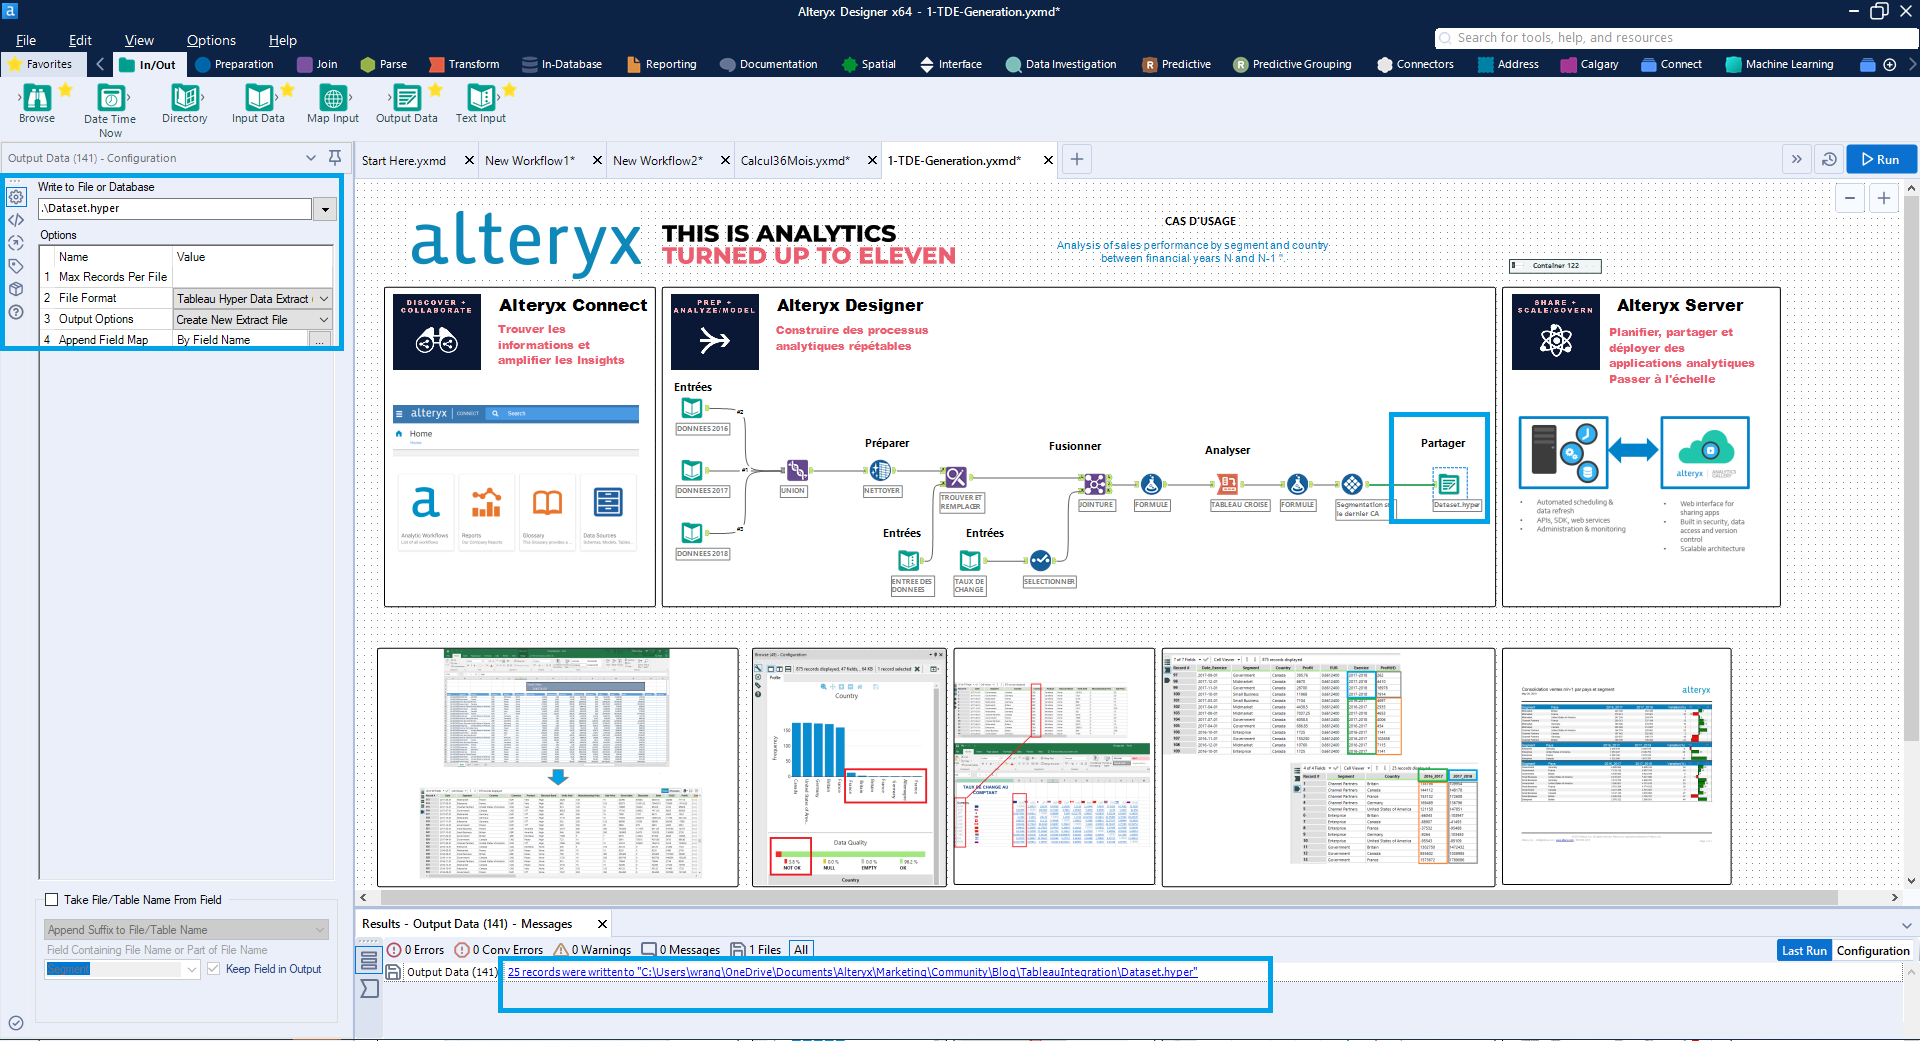Select the Input Data tool

pyautogui.click(x=258, y=100)
